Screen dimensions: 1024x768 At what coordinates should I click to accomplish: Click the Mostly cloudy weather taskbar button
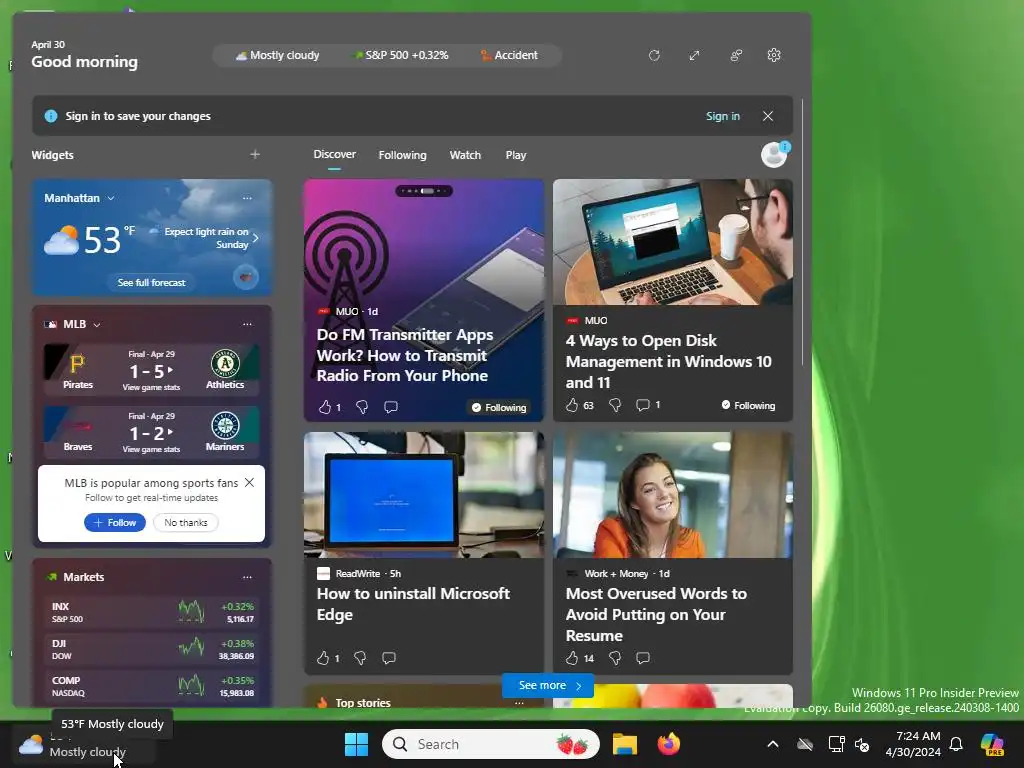(x=84, y=745)
